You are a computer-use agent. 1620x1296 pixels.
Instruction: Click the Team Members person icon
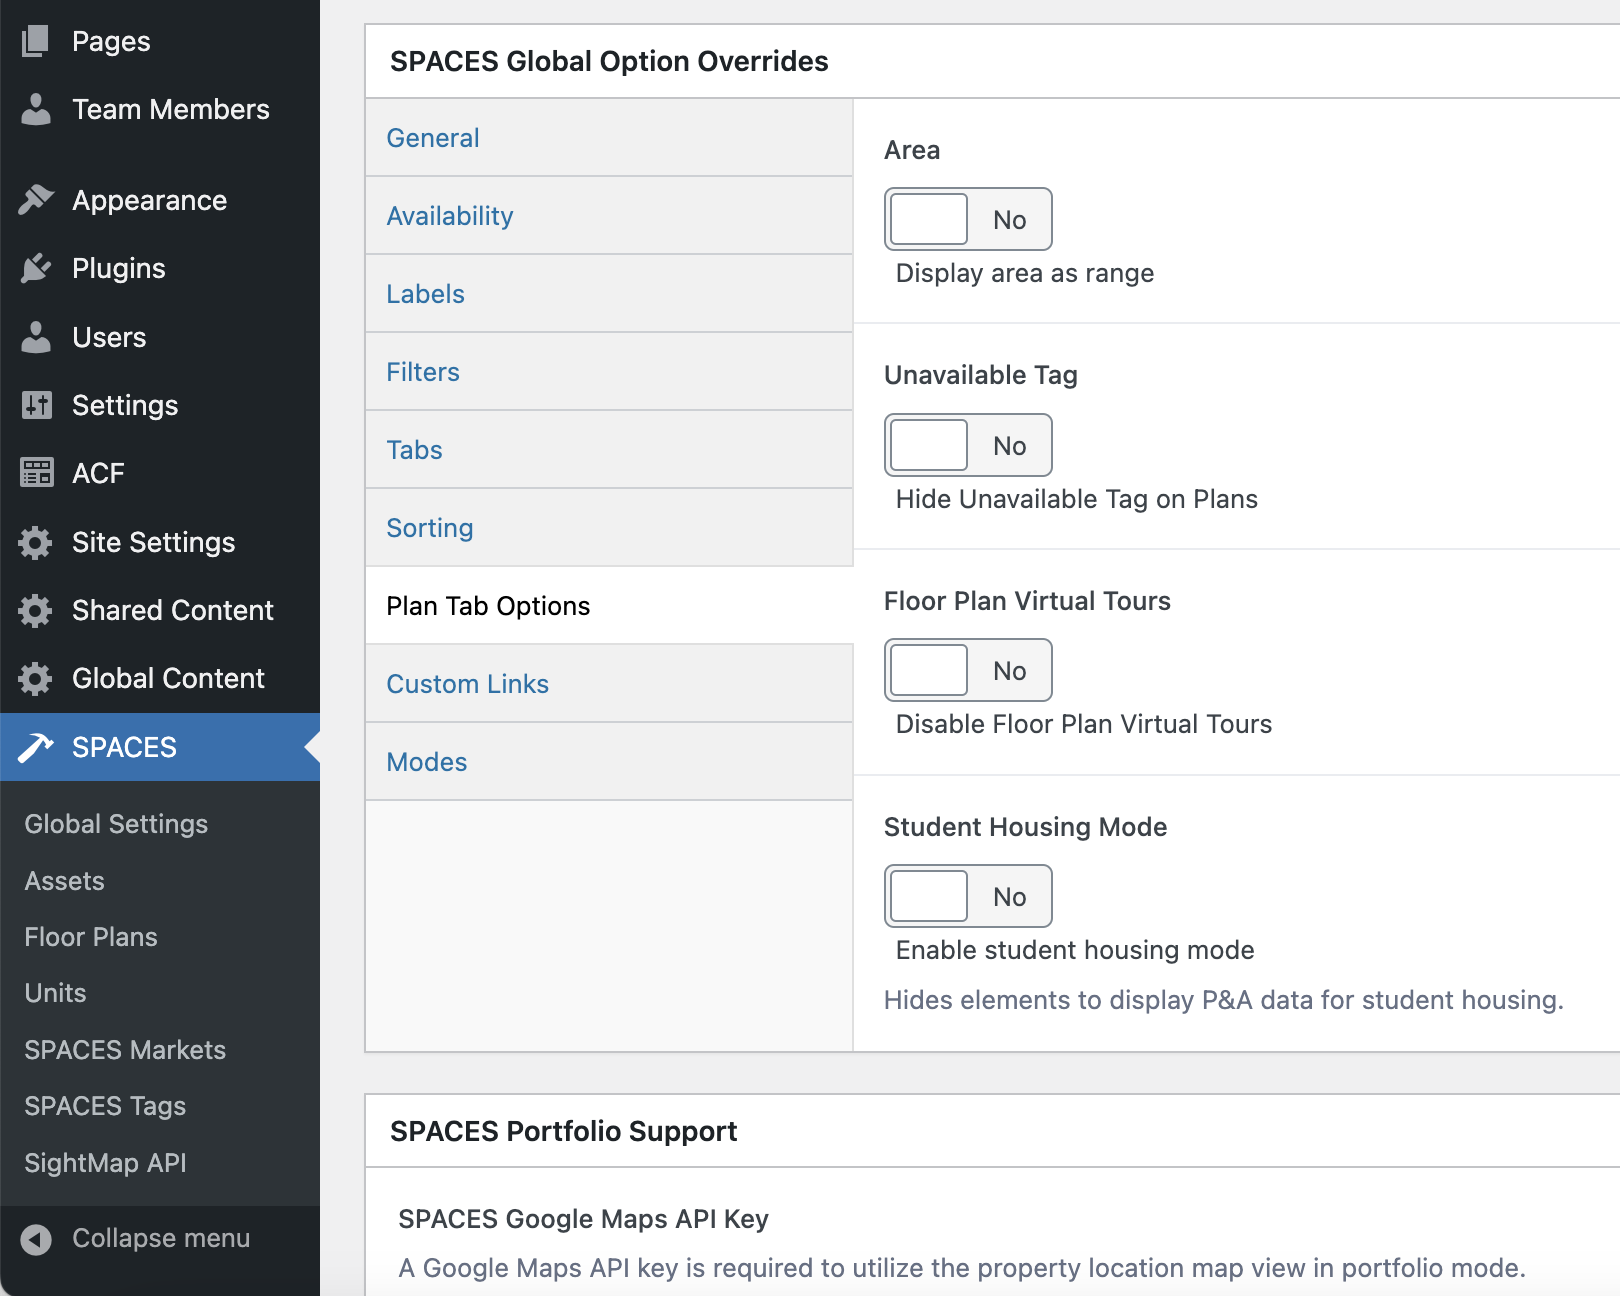[x=35, y=109]
